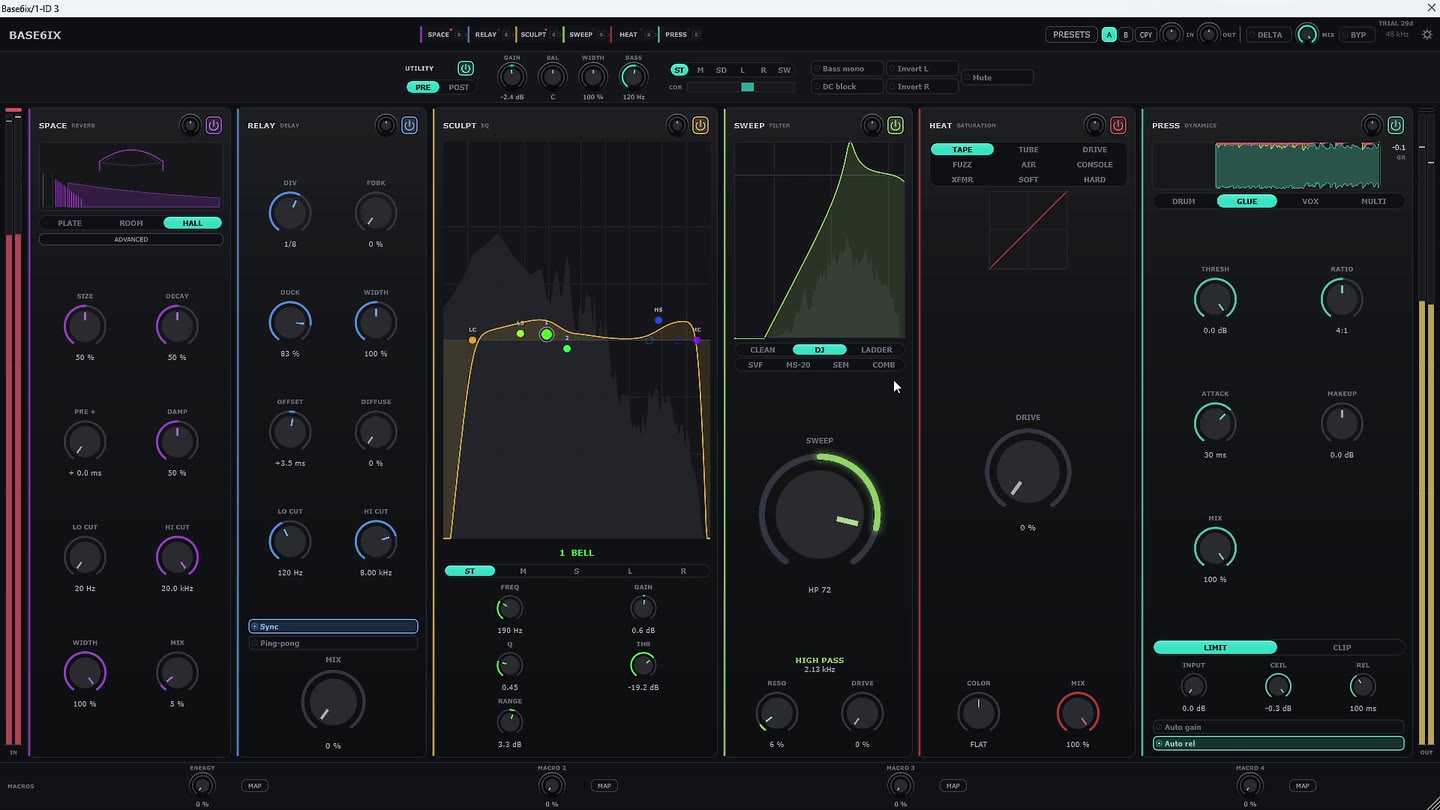This screenshot has width=1440, height=810.
Task: Click the CPY copy button
Action: pos(1146,35)
